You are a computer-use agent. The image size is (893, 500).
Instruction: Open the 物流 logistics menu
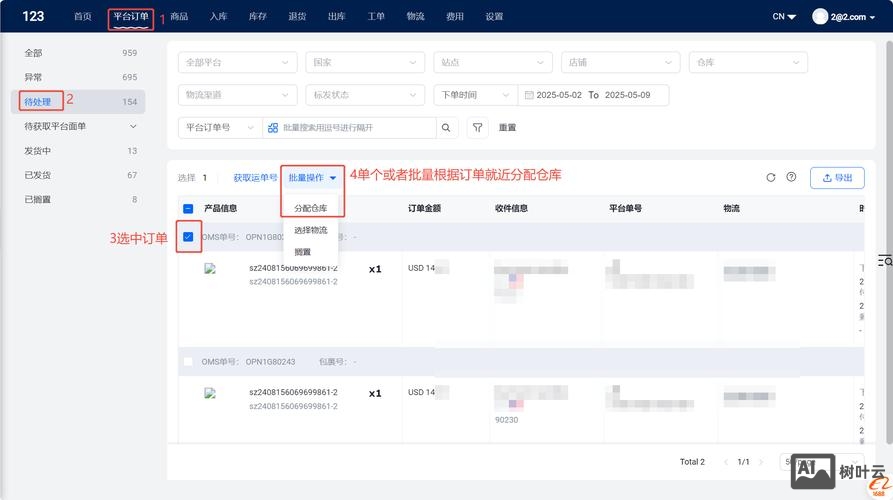coord(415,17)
